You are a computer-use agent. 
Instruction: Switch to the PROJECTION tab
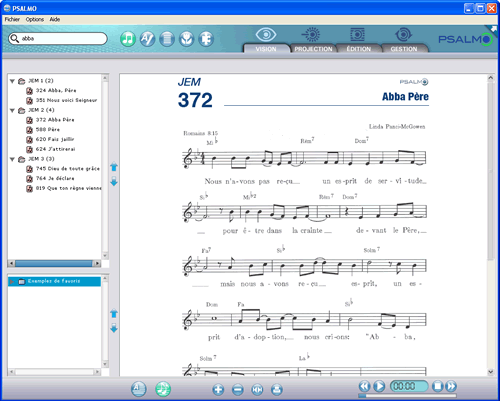pyautogui.click(x=313, y=49)
